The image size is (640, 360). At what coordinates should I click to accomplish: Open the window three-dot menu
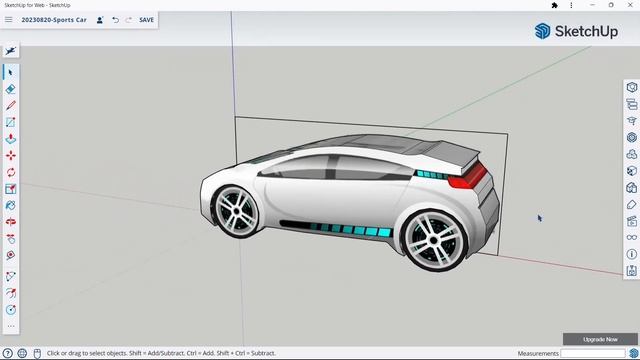pos(571,5)
